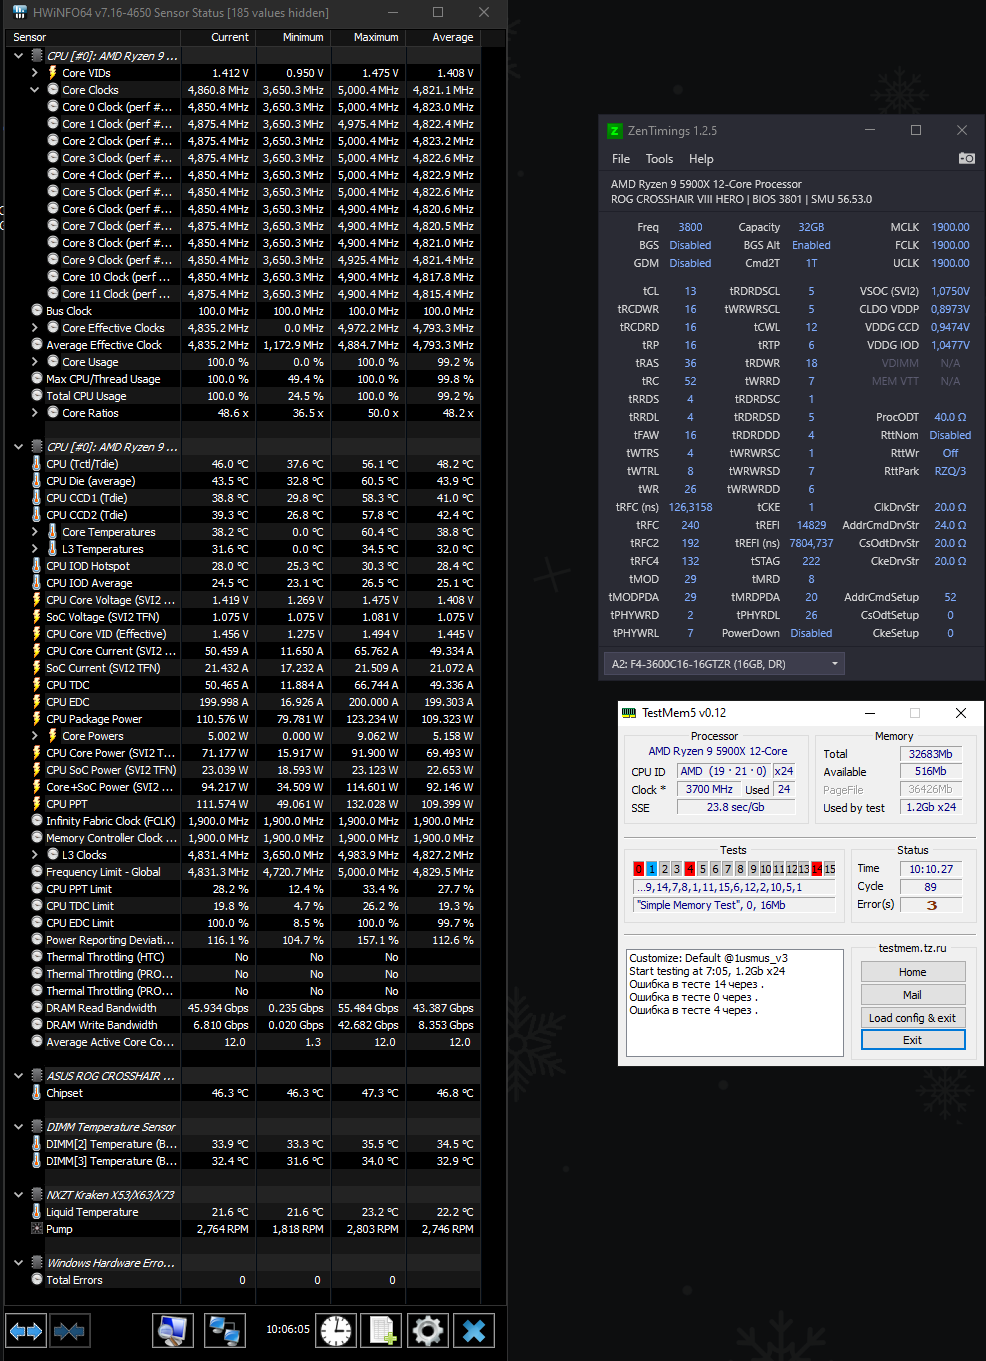This screenshot has width=986, height=1361.
Task: Expand the L3 Temperatures row
Action: (35, 549)
